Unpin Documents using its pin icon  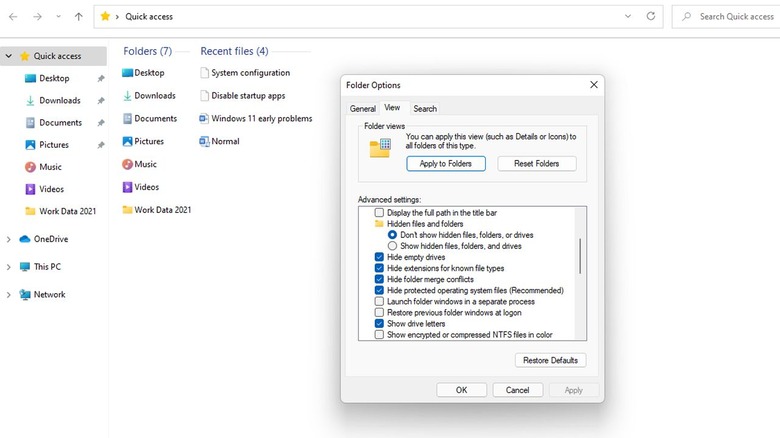pyautogui.click(x=101, y=123)
